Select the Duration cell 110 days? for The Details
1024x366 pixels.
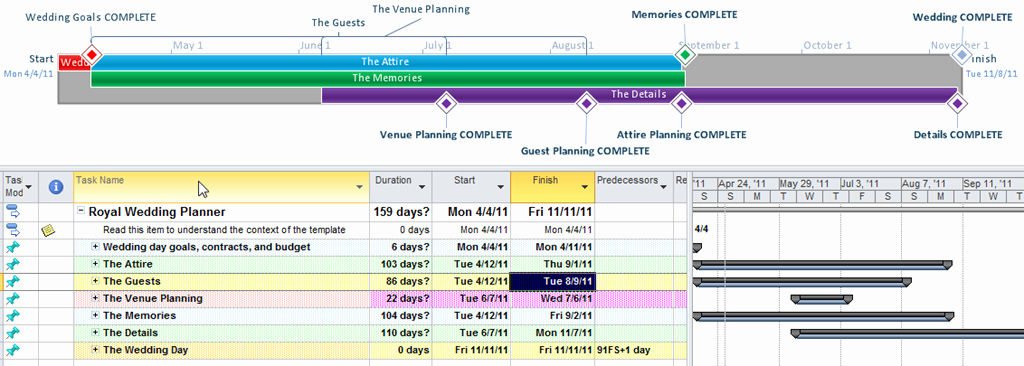click(x=400, y=333)
